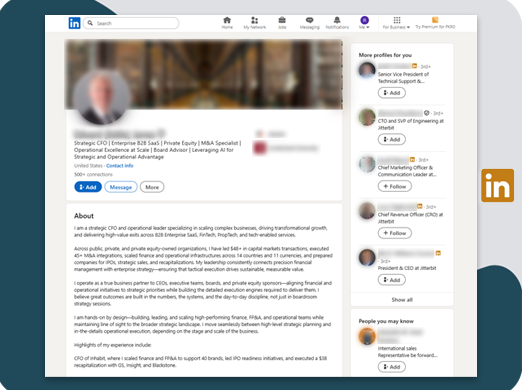The image size is (522, 390).
Task: Click the verified badge beside CTO profile
Action: [x=426, y=113]
